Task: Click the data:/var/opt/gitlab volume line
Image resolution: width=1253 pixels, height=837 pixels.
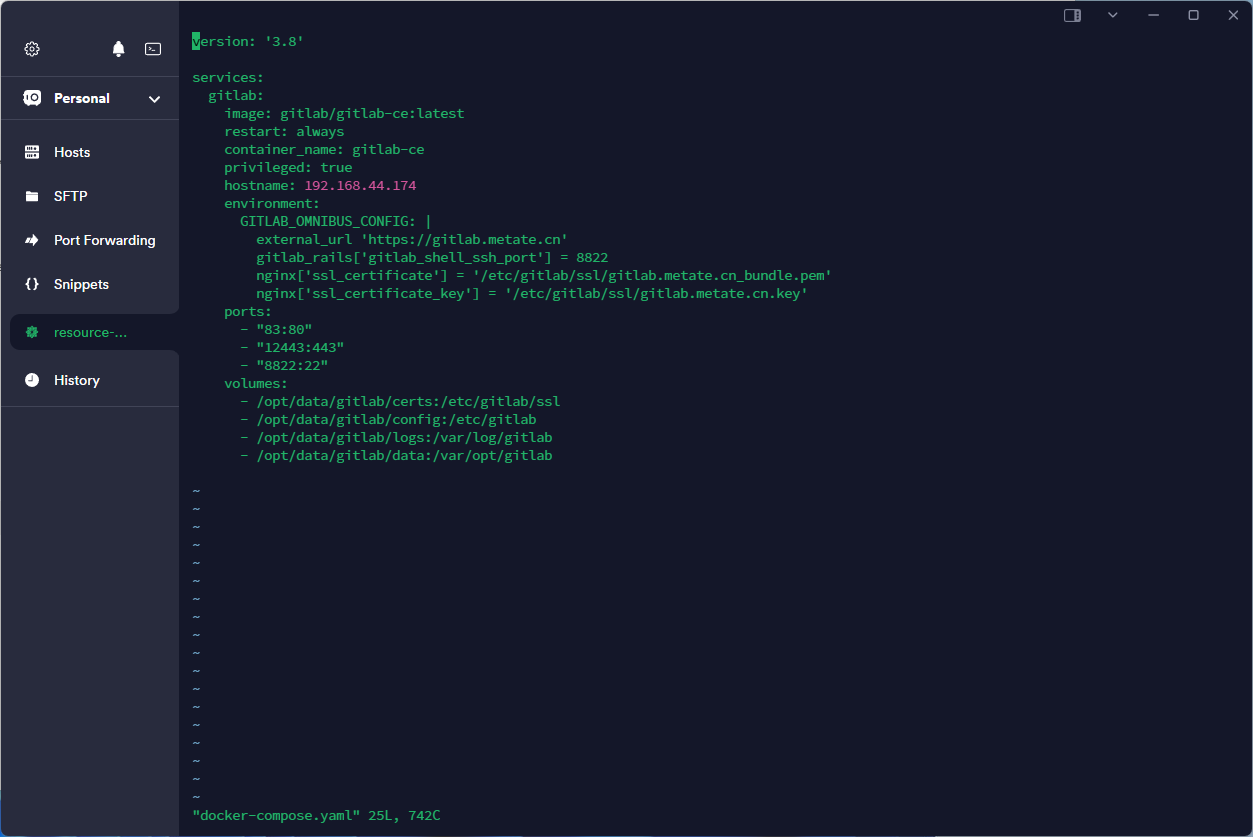Action: (396, 455)
